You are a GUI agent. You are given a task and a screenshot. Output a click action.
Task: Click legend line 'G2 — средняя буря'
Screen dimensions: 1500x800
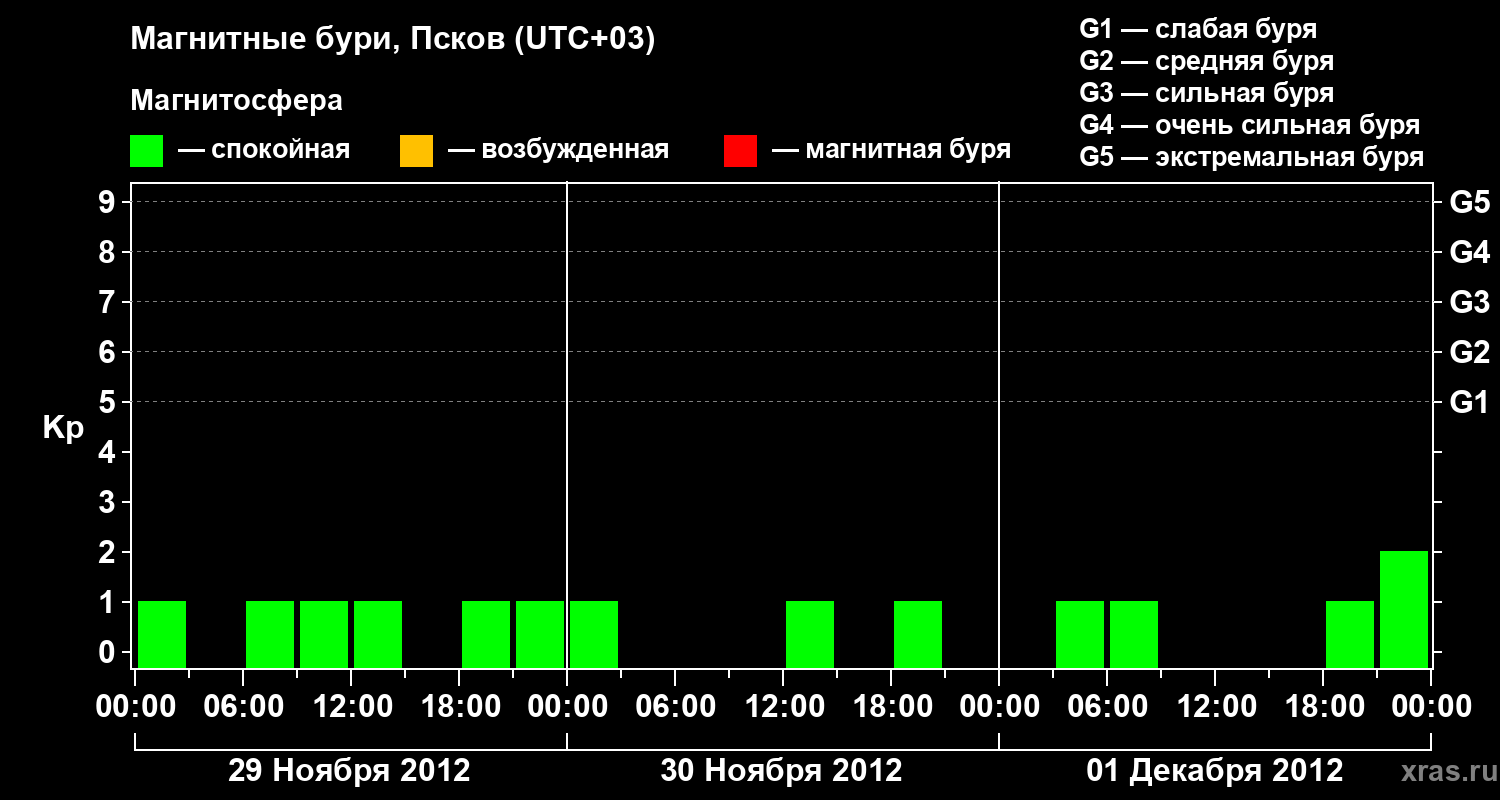pos(1206,60)
